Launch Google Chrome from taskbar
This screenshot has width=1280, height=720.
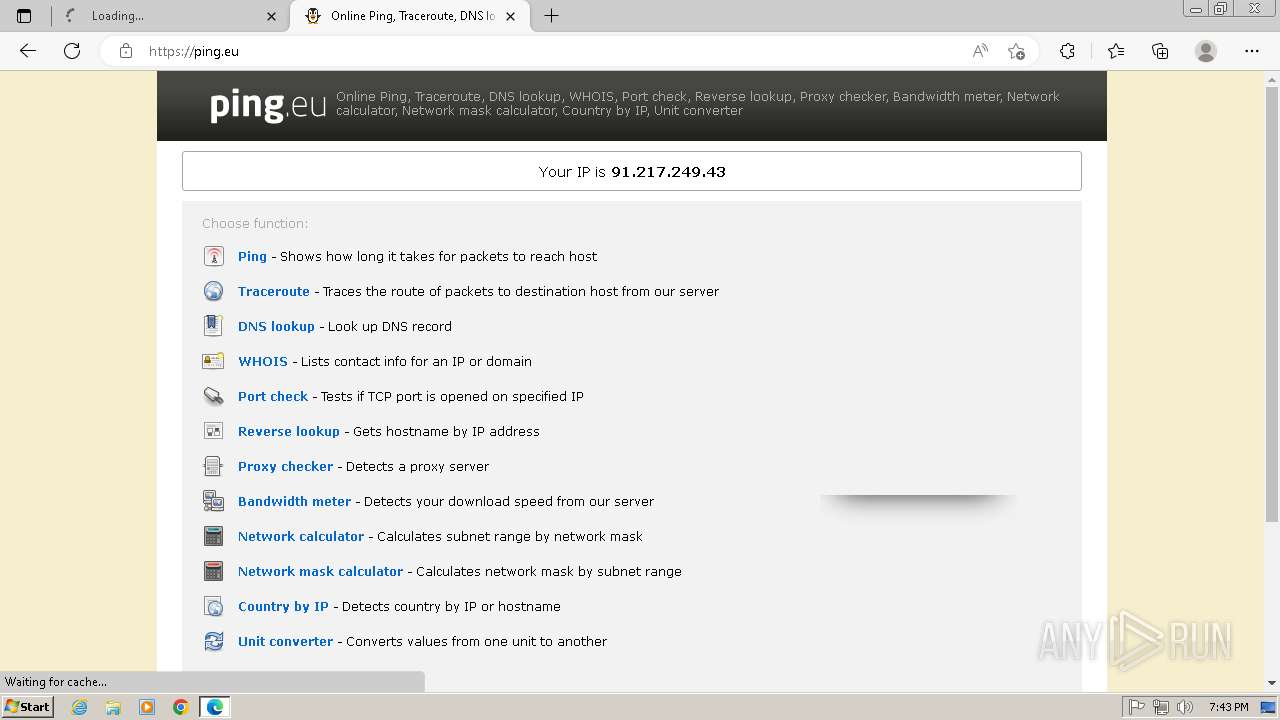click(x=181, y=707)
